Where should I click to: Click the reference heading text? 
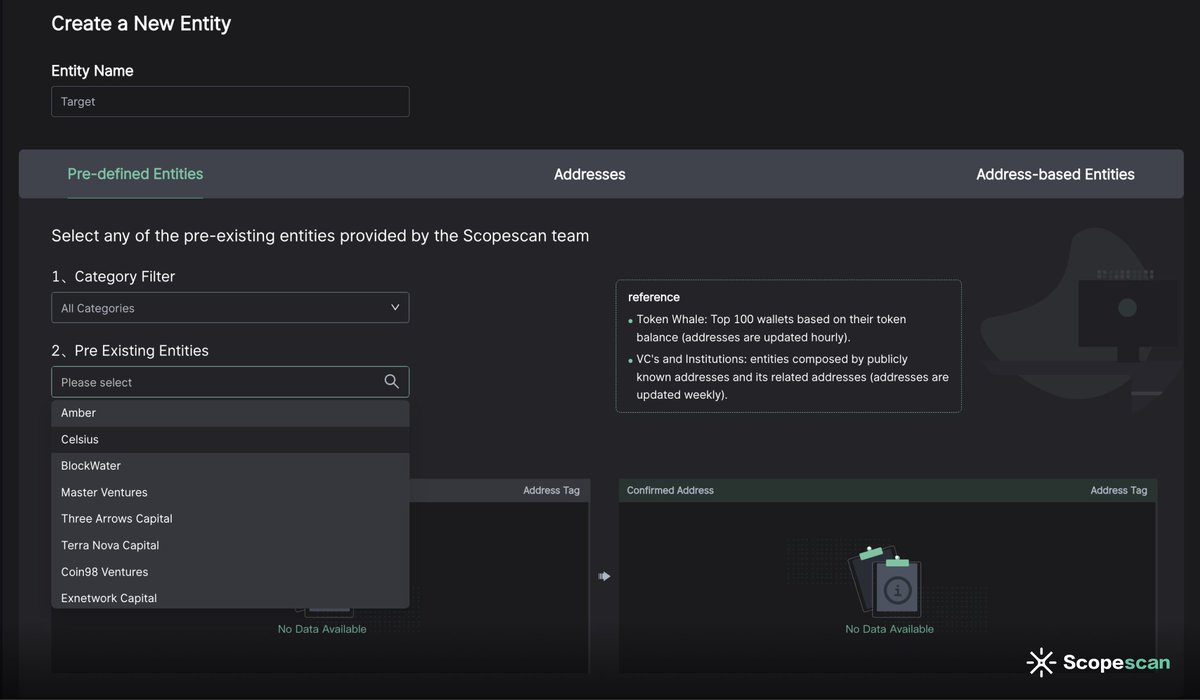(x=654, y=297)
